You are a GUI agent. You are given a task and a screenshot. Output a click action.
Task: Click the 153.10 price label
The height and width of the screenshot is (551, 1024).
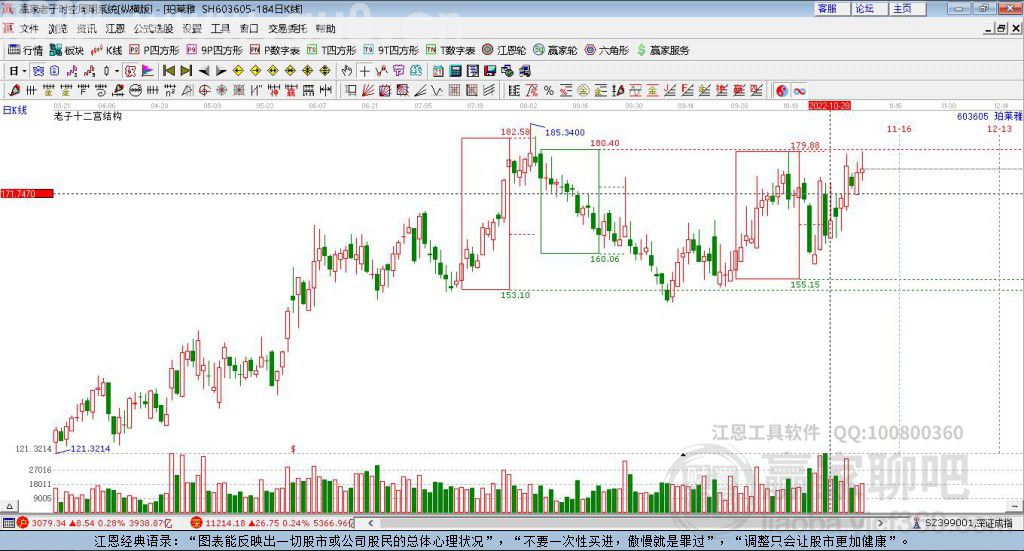tap(515, 295)
